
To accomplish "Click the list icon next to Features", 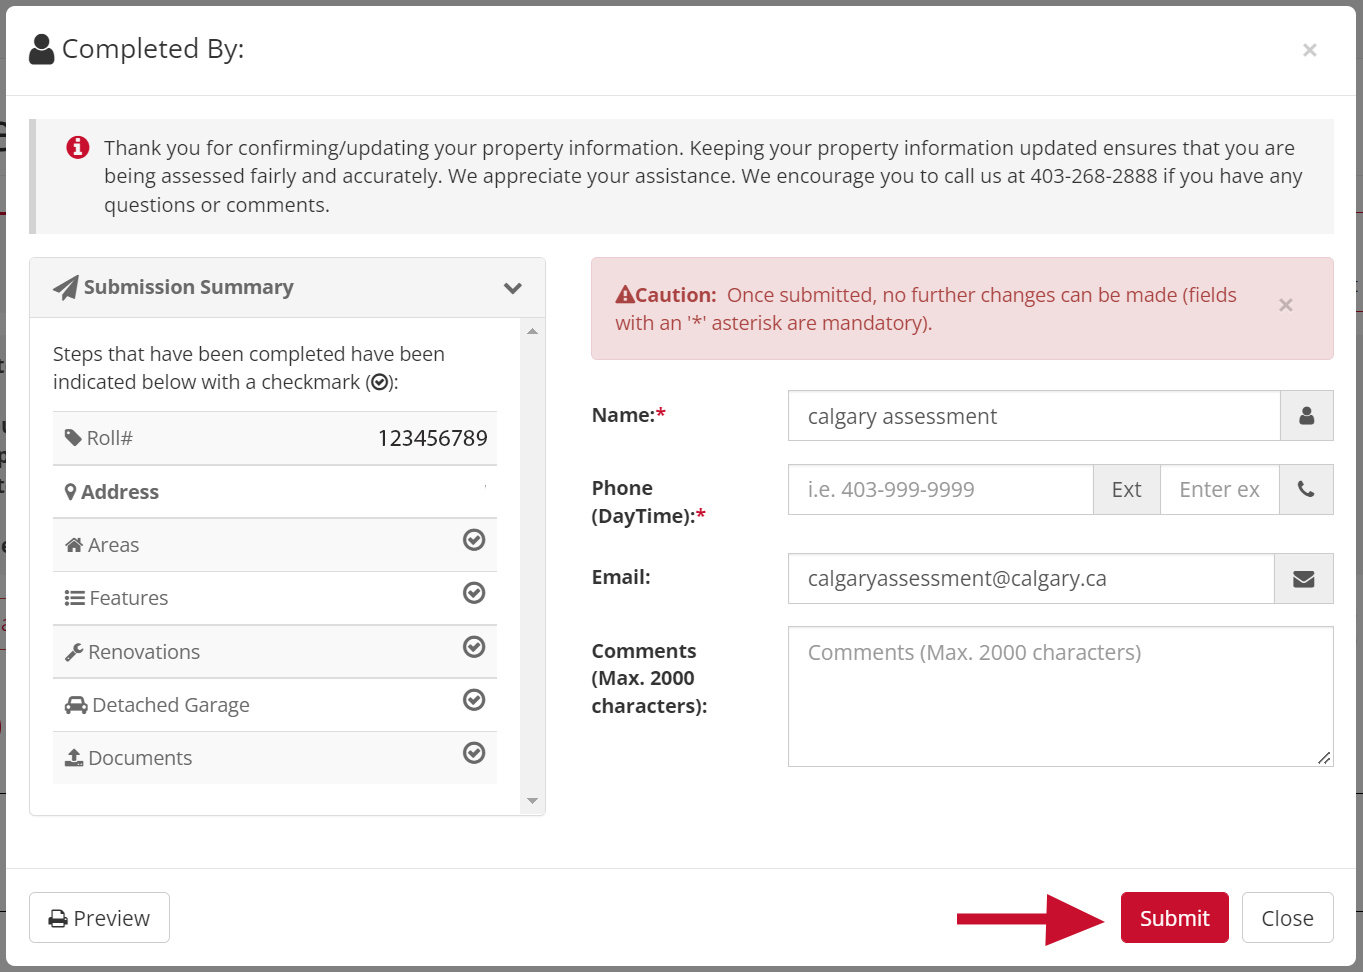I will point(75,598).
